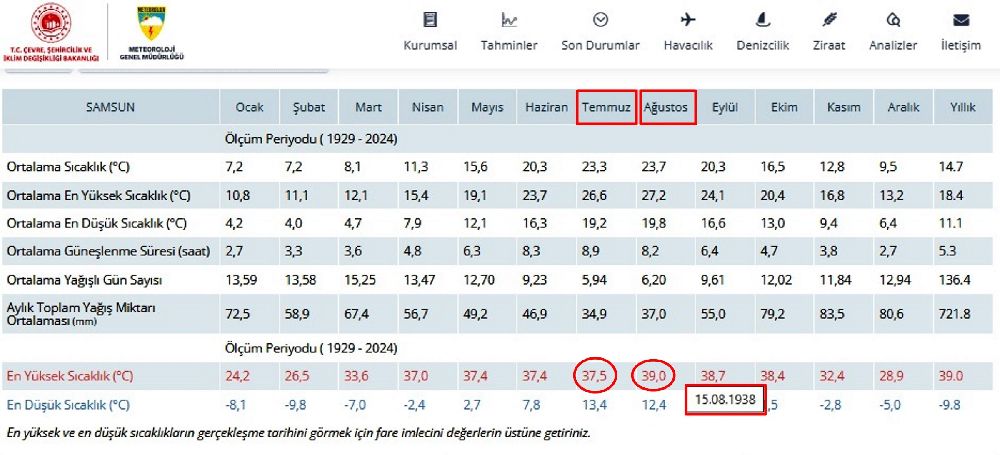The image size is (1000, 455).
Task: Click the Havacılık airplane icon
Action: point(688,20)
